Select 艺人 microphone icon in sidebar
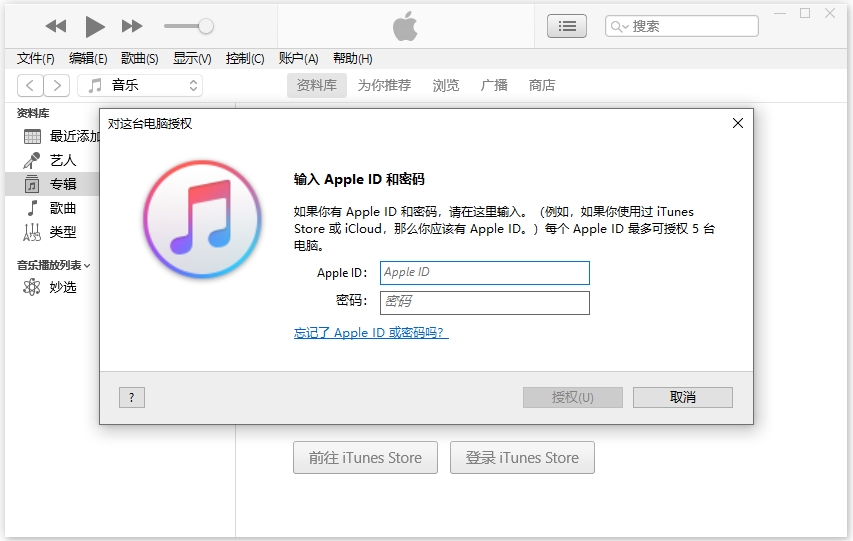 (x=32, y=160)
